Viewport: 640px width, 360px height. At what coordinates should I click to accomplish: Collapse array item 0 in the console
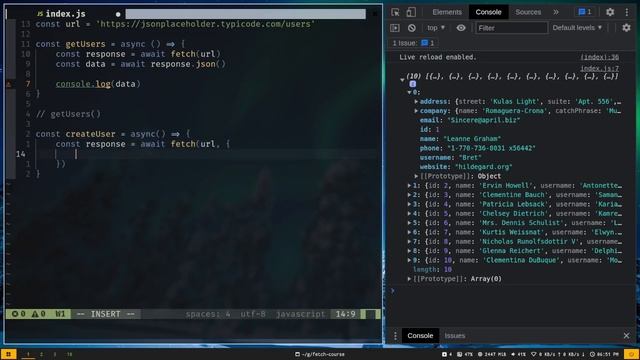[409, 93]
